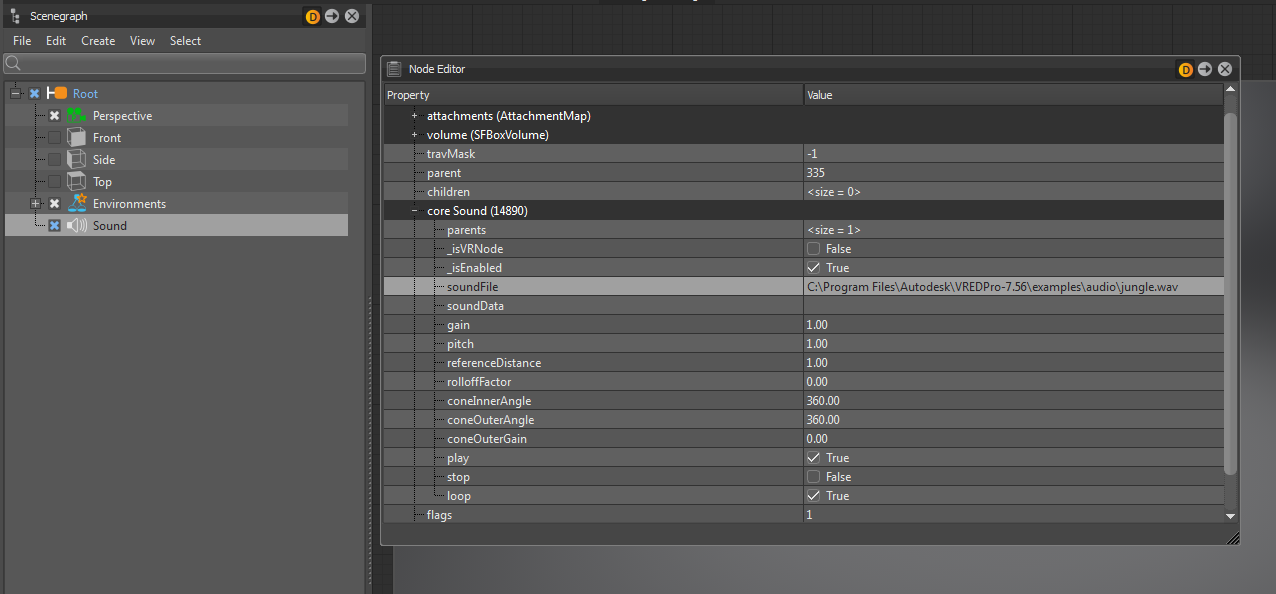The image size is (1276, 594).
Task: Open the Select menu in Scenegraph
Action: [x=185, y=41]
